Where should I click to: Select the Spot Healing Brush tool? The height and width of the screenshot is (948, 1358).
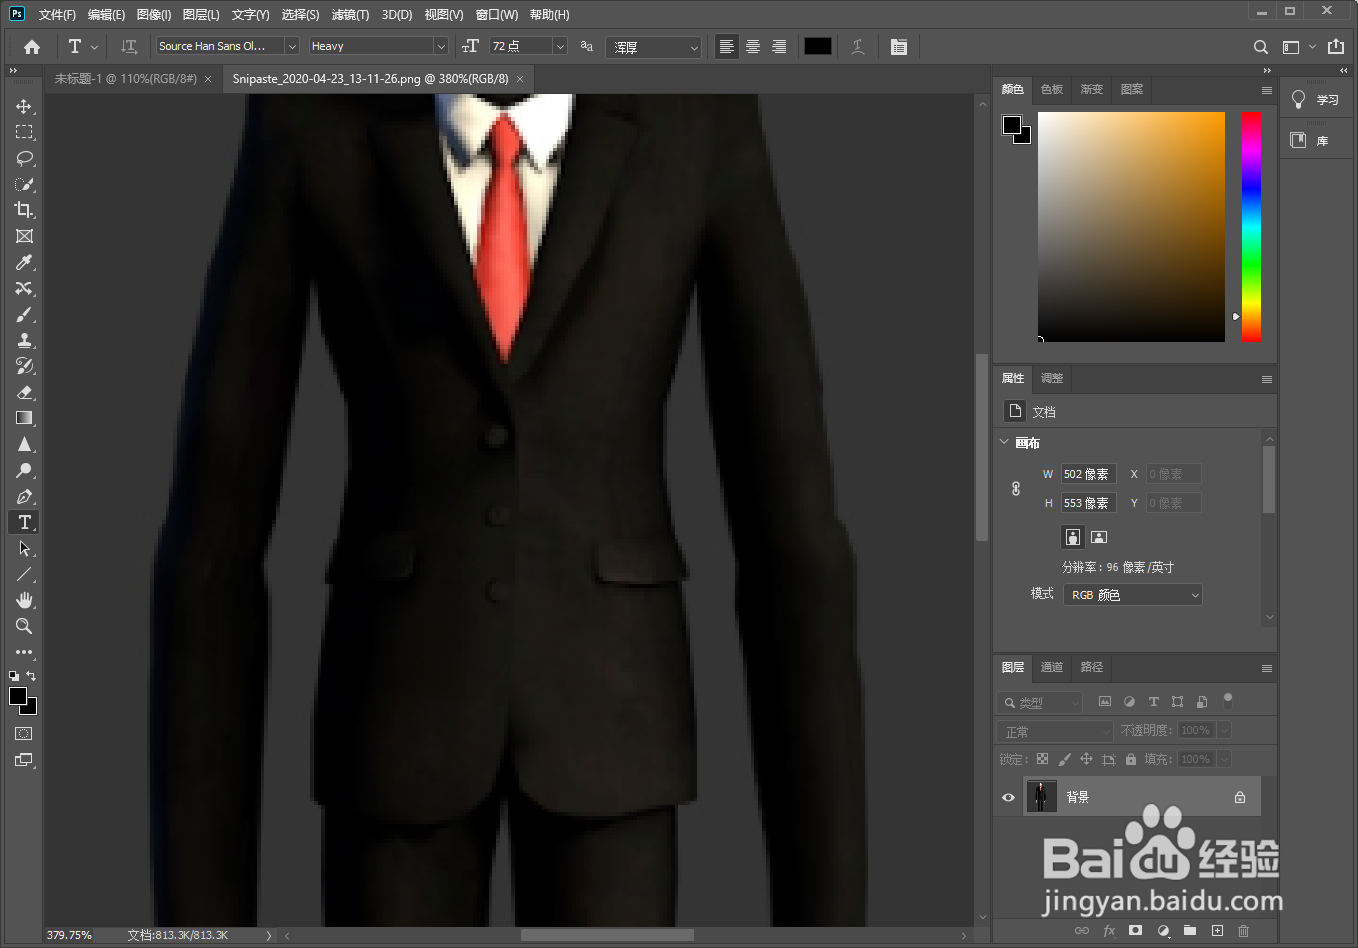pos(24,288)
